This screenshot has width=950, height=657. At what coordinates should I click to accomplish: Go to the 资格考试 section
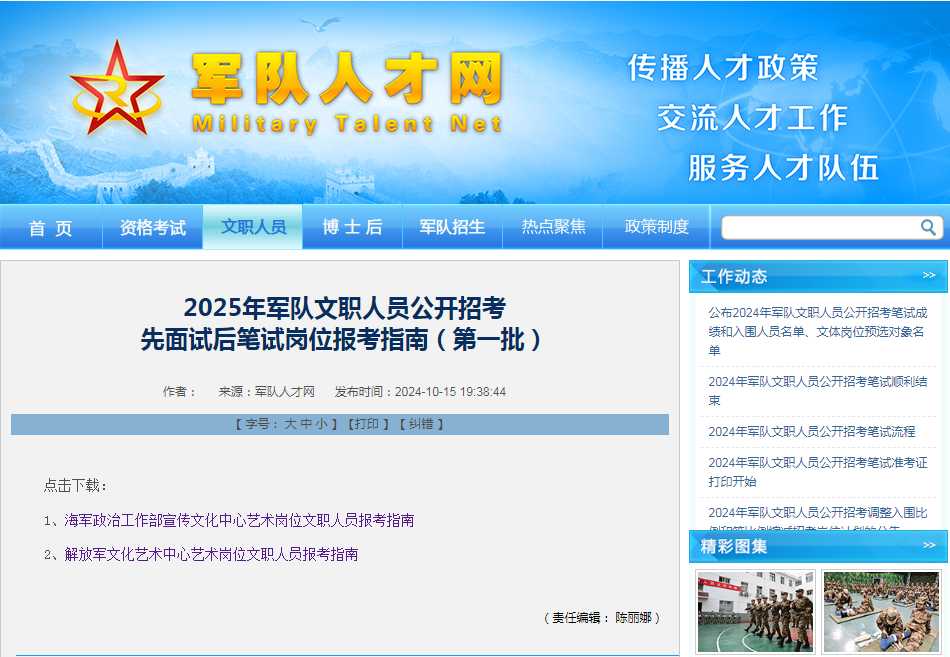point(152,228)
